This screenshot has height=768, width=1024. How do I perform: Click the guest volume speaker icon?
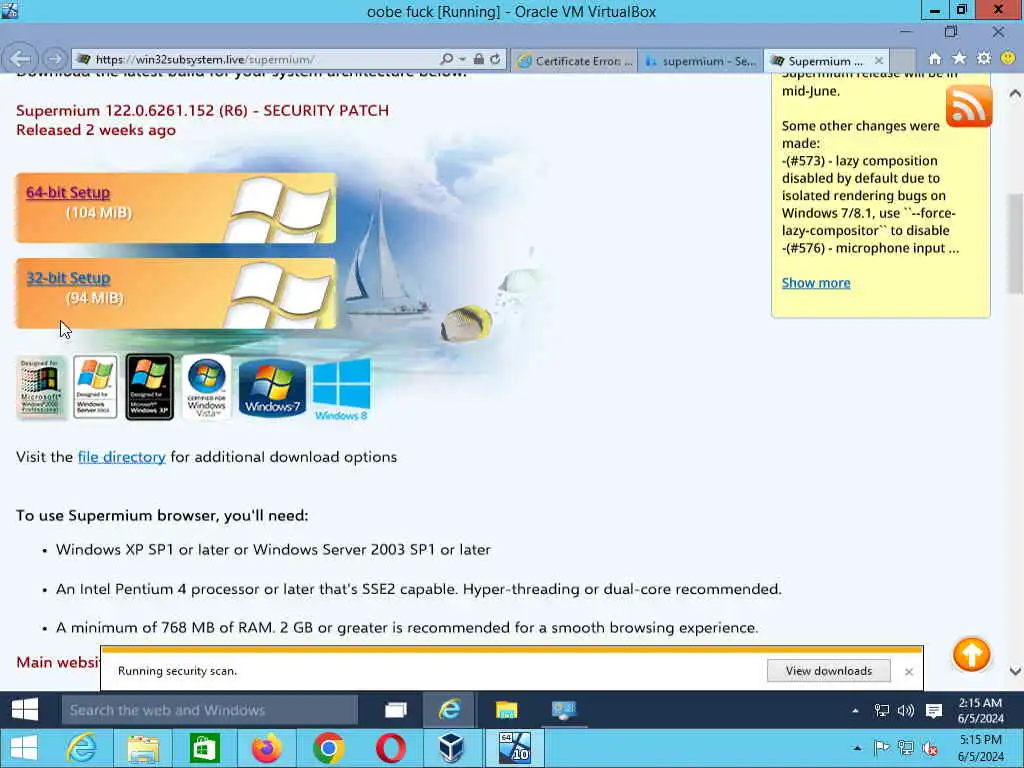(x=906, y=711)
